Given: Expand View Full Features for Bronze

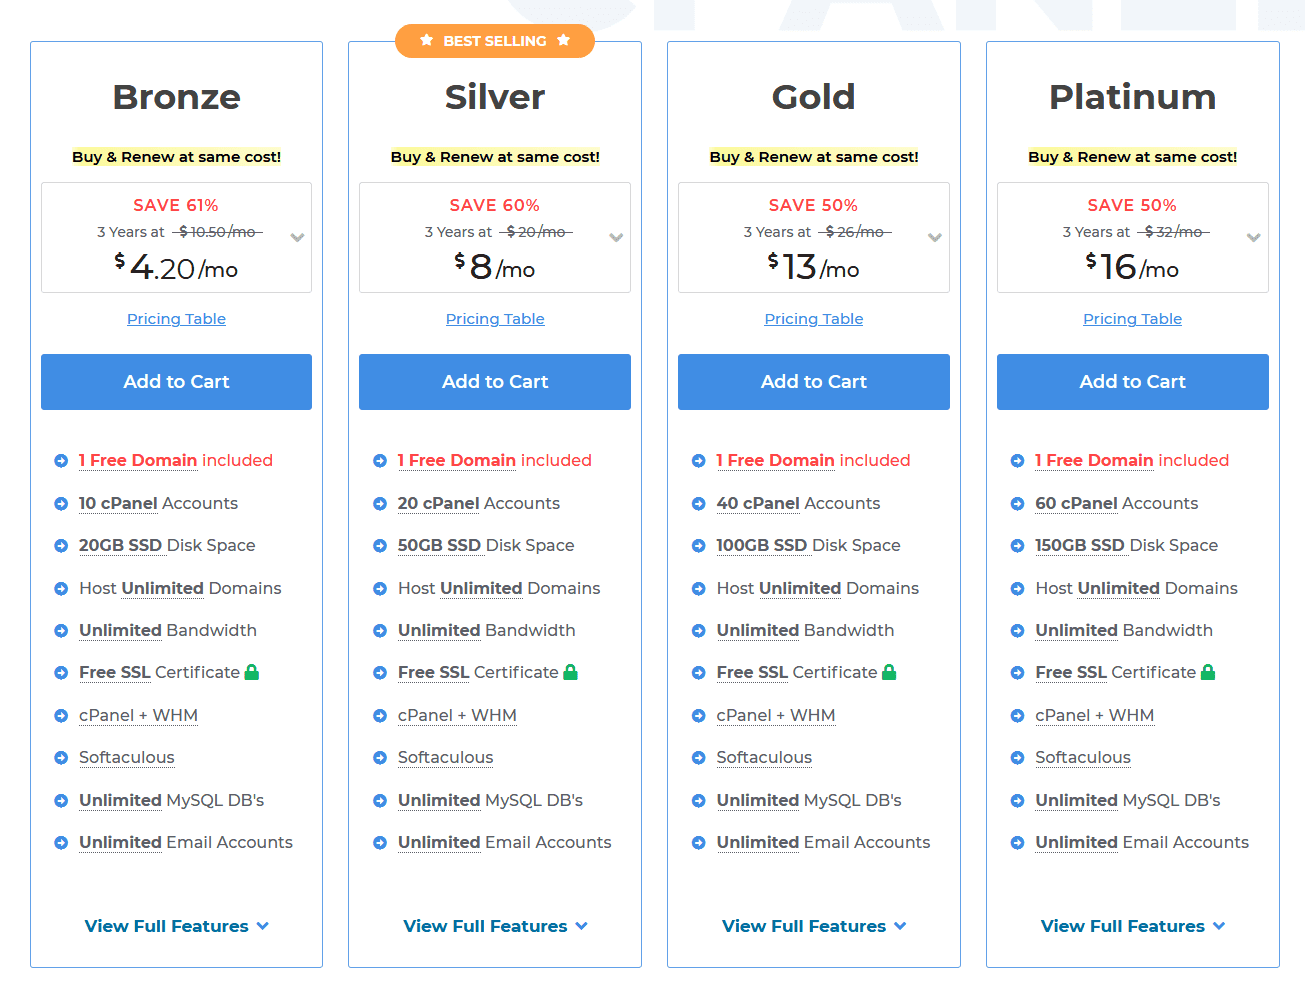Looking at the screenshot, I should click(x=177, y=926).
